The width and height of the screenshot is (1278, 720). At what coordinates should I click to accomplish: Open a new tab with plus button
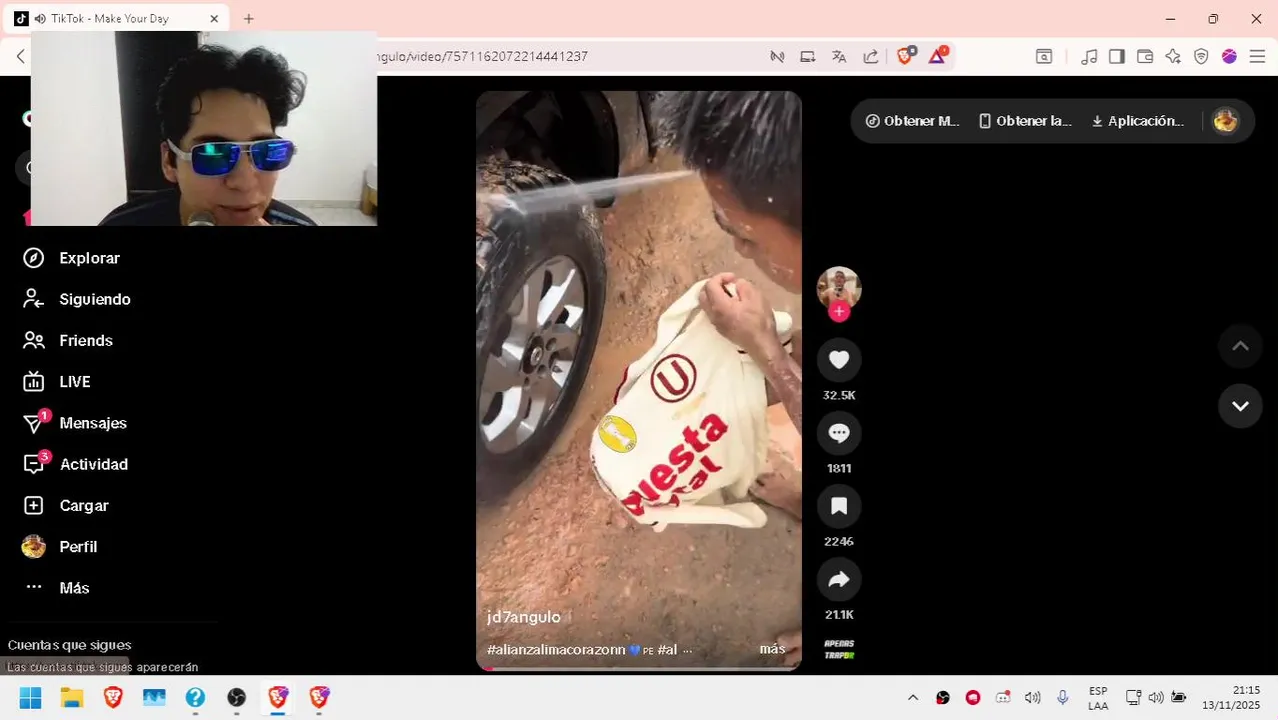click(x=248, y=19)
